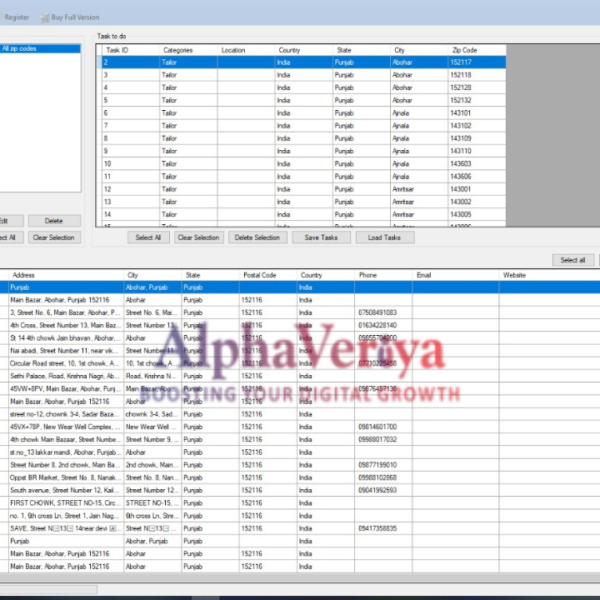Click the left panel Clear Selection button
Screen dimensions: 600x600
coord(54,237)
